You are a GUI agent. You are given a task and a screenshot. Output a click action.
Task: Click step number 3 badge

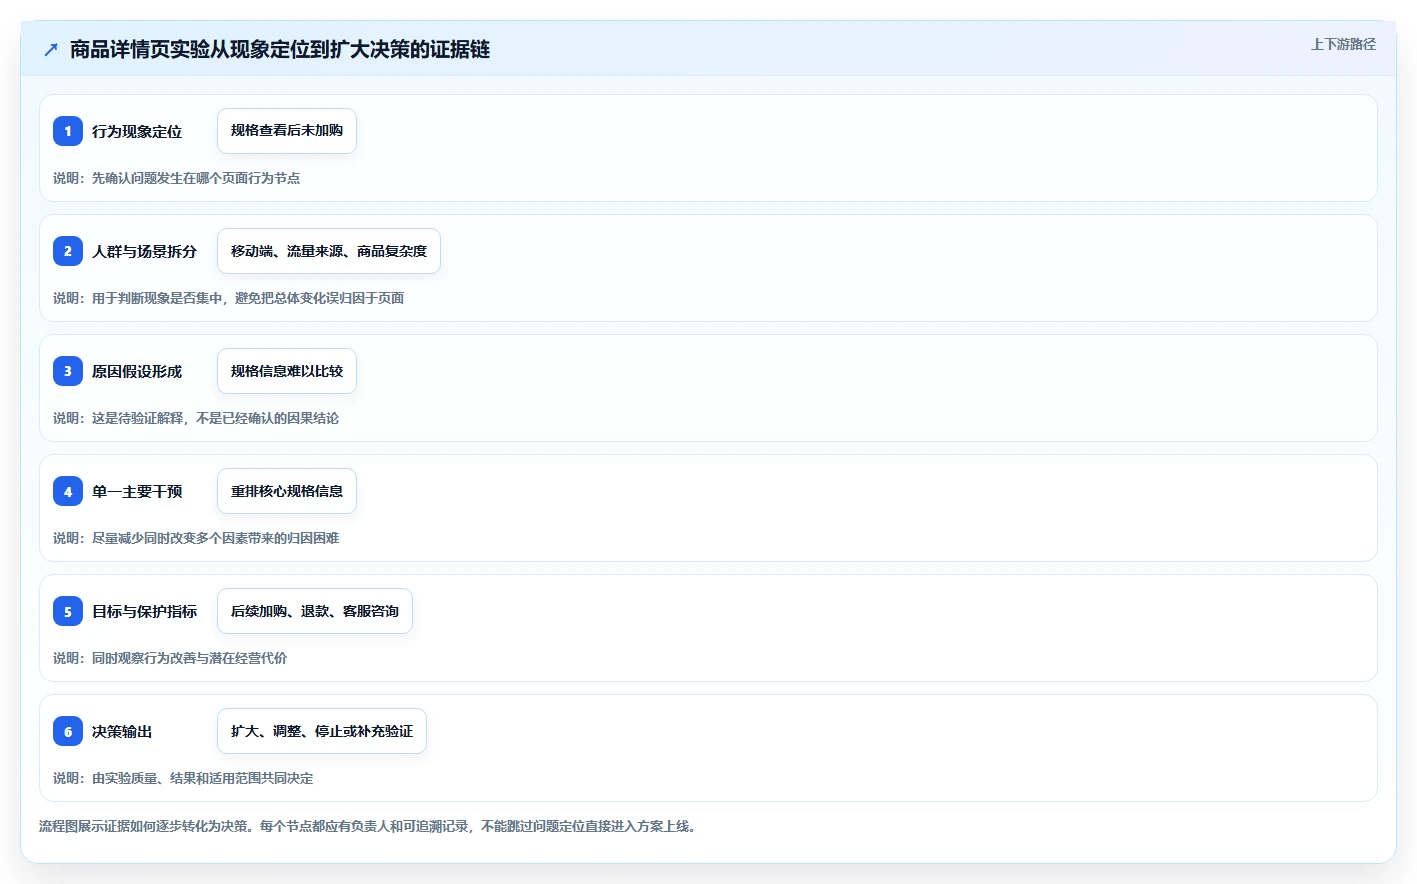pyautogui.click(x=68, y=371)
